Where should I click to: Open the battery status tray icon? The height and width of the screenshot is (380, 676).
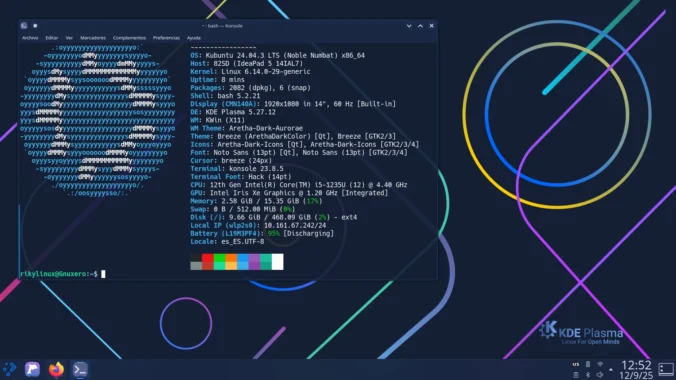coord(588,364)
